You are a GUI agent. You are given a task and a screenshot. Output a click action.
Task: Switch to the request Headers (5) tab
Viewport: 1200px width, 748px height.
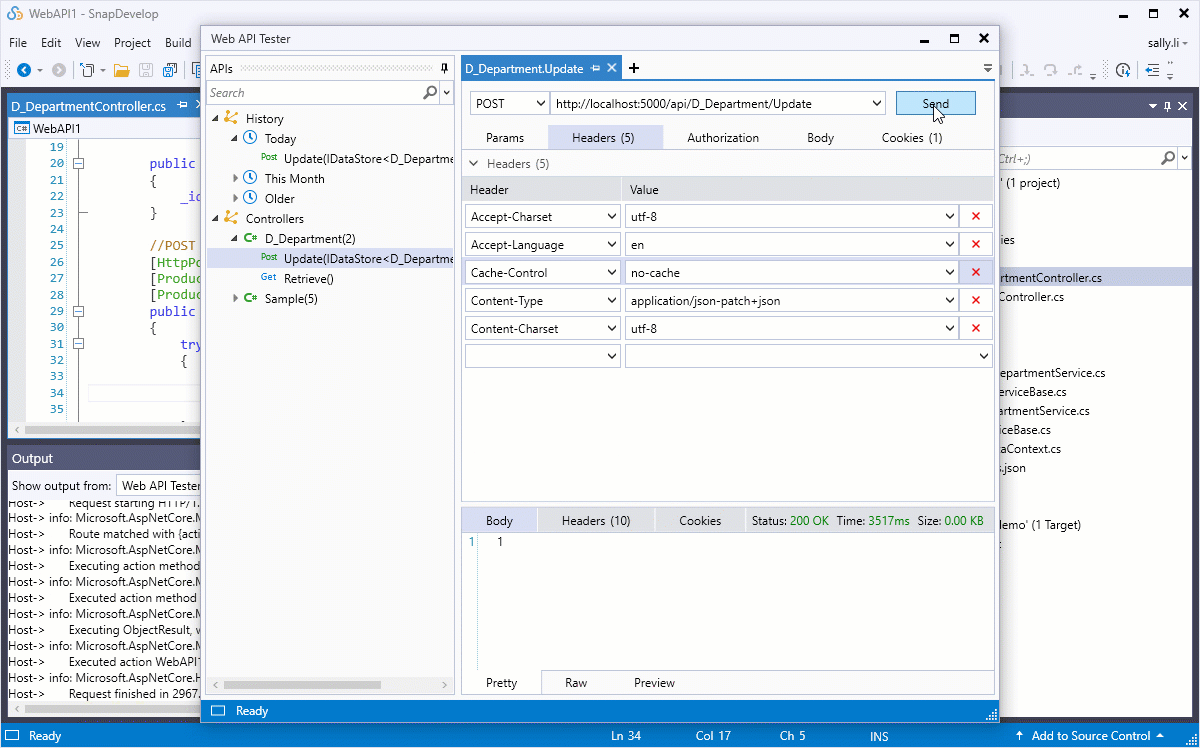click(x=603, y=138)
